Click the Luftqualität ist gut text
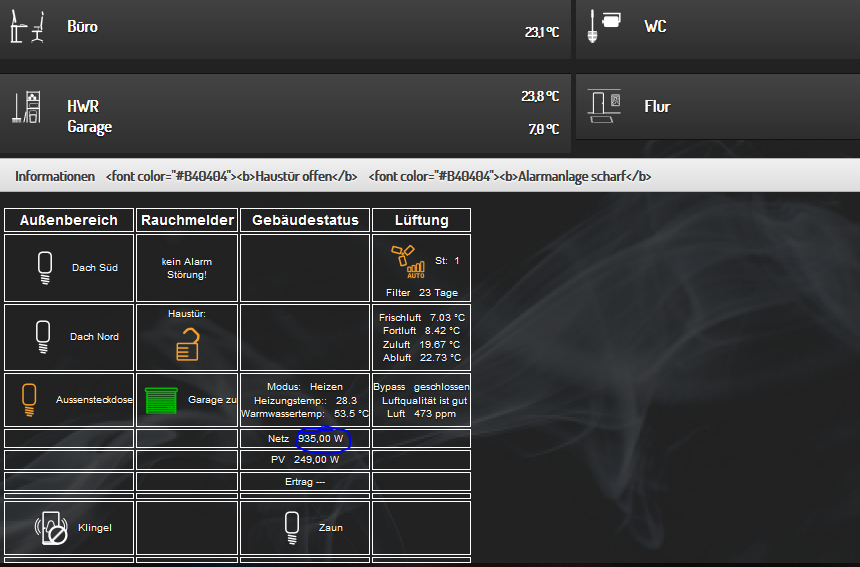 [425, 401]
